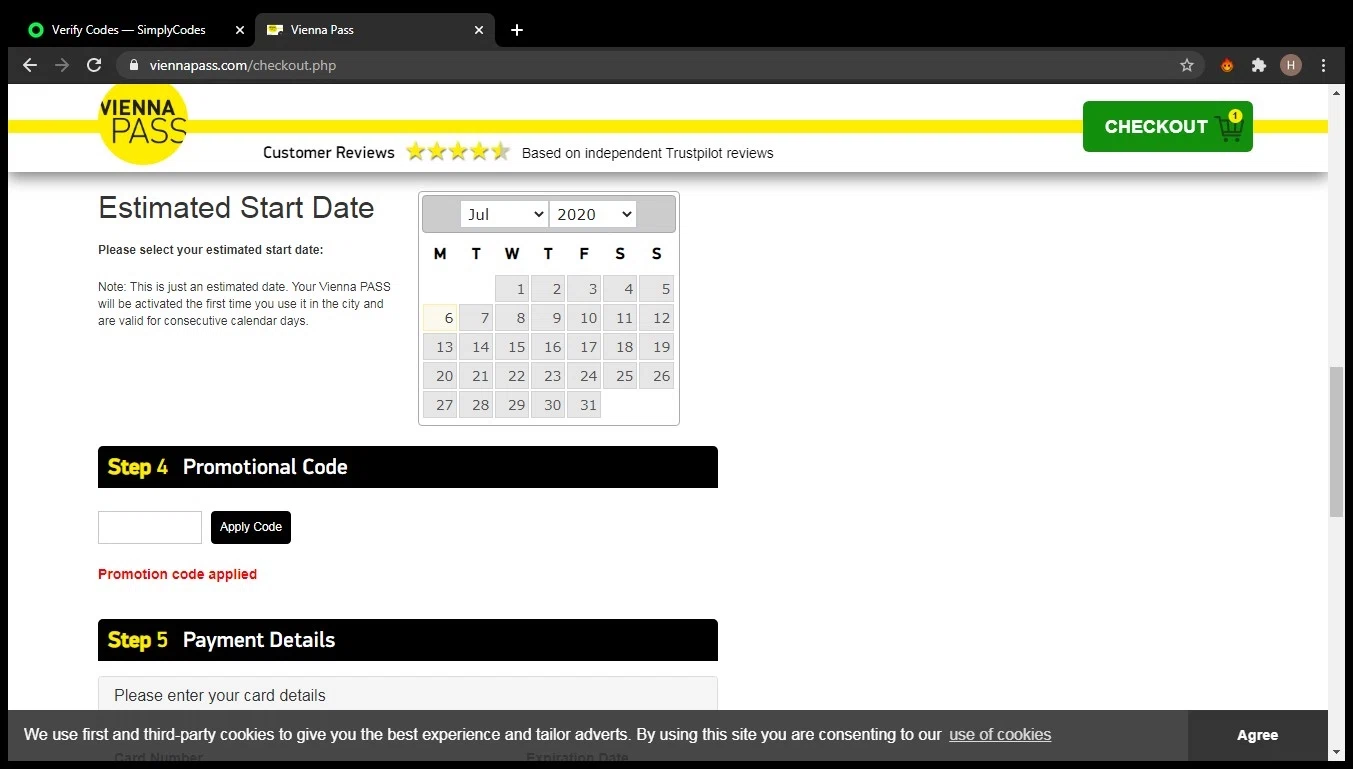Click the page vertical scrollbar thumb
Screen dimensions: 1353x769
pyautogui.click(x=1336, y=441)
